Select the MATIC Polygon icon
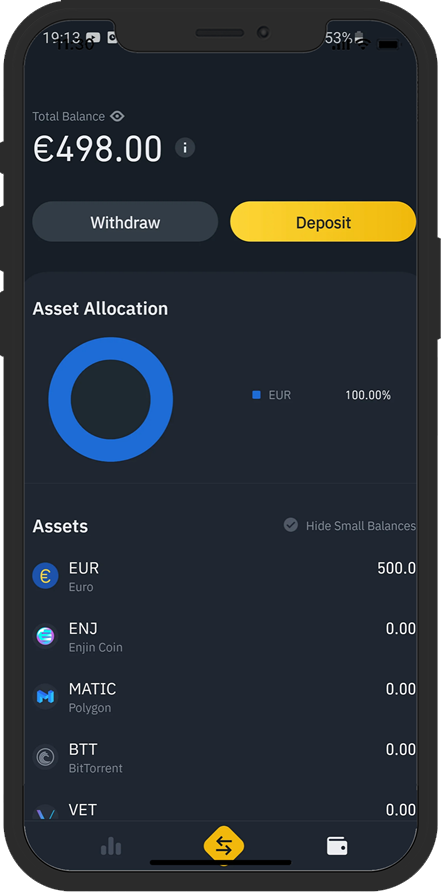This screenshot has height=892, width=442. click(x=46, y=696)
